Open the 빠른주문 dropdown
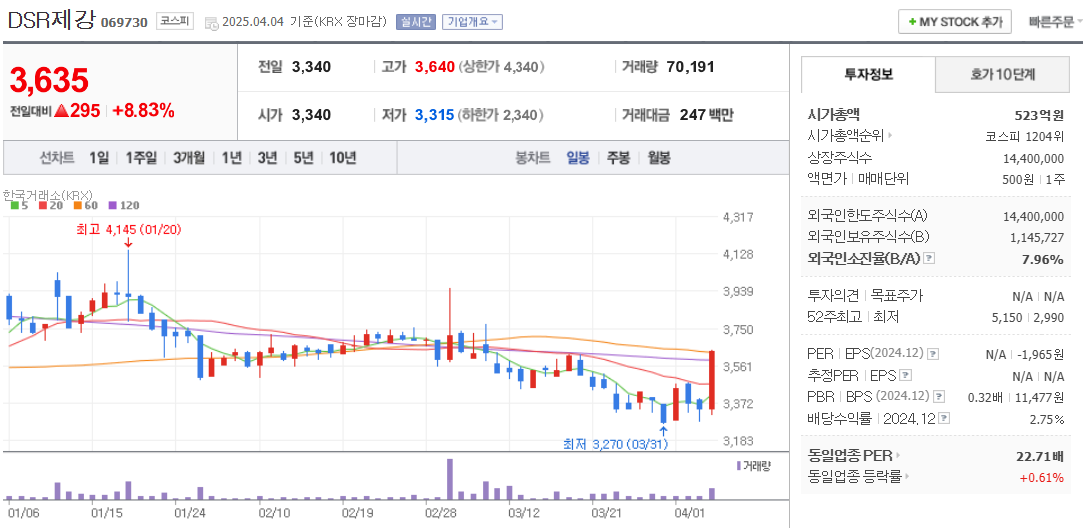This screenshot has height=528, width=1089. pos(1056,22)
